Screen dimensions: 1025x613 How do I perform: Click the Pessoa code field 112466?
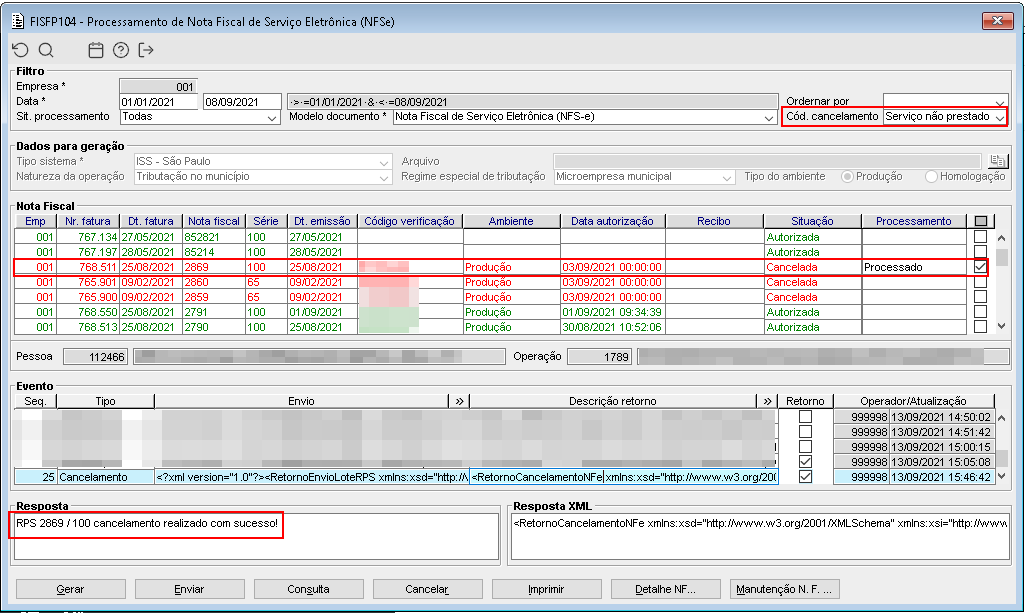[95, 357]
